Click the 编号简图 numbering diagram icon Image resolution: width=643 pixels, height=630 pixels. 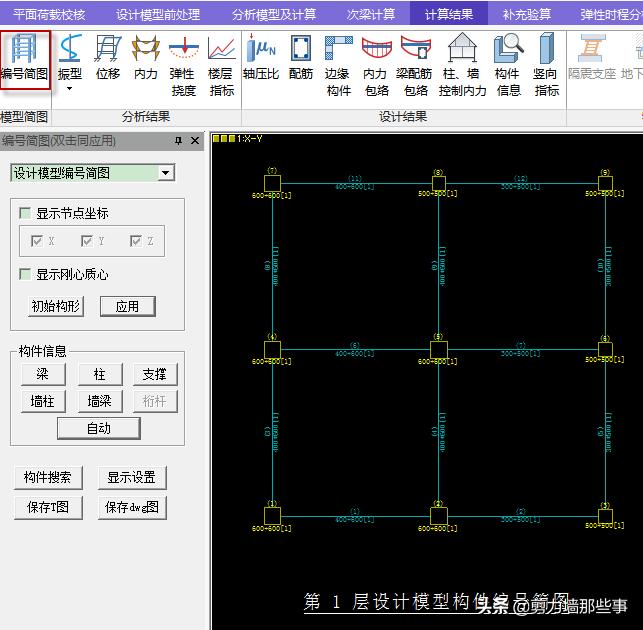[x=25, y=58]
